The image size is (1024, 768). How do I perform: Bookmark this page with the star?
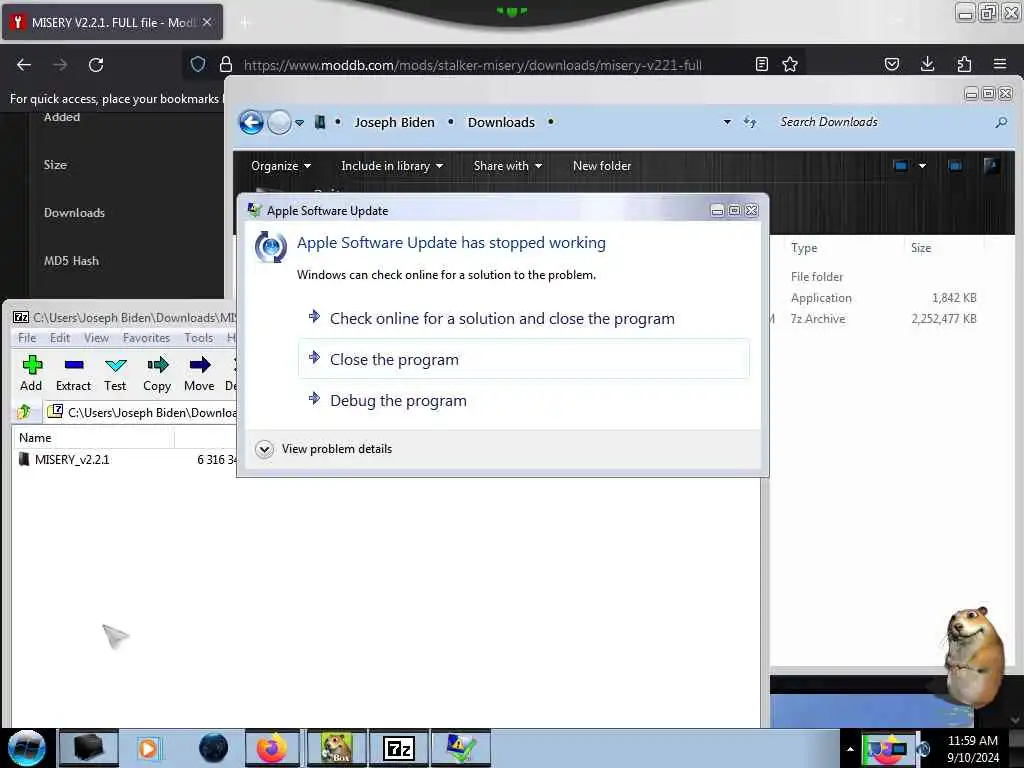790,64
